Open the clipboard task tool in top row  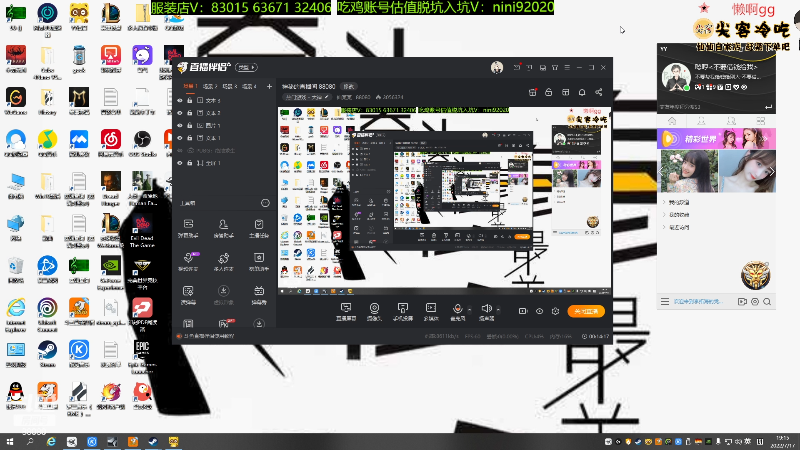pyautogui.click(x=259, y=229)
